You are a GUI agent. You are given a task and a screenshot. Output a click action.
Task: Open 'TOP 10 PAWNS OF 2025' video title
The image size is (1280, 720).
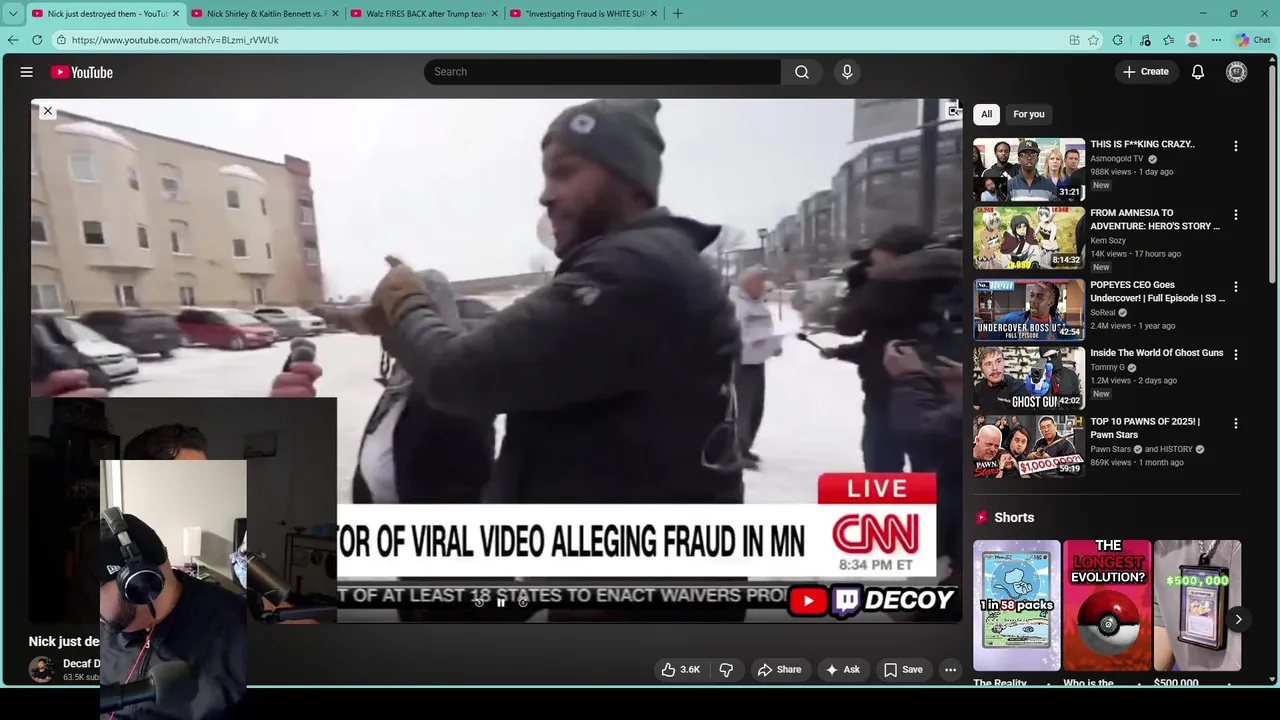coord(1145,428)
